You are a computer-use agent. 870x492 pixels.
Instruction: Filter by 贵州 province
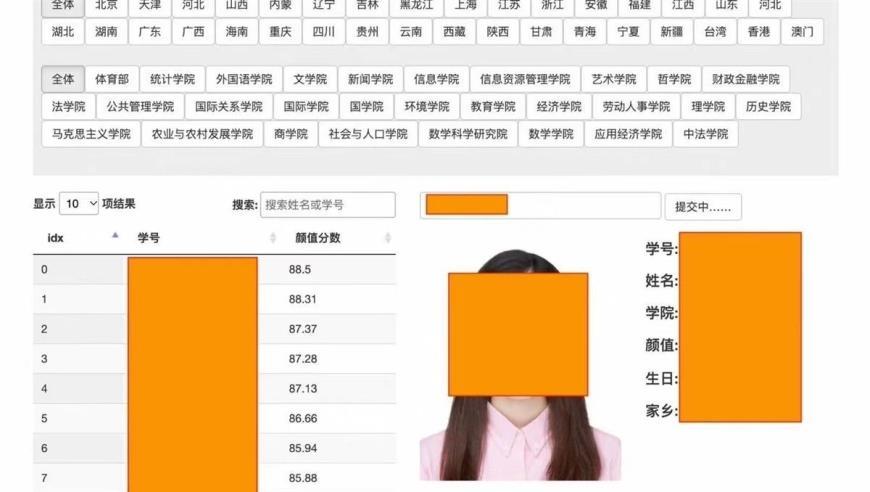pyautogui.click(x=367, y=32)
